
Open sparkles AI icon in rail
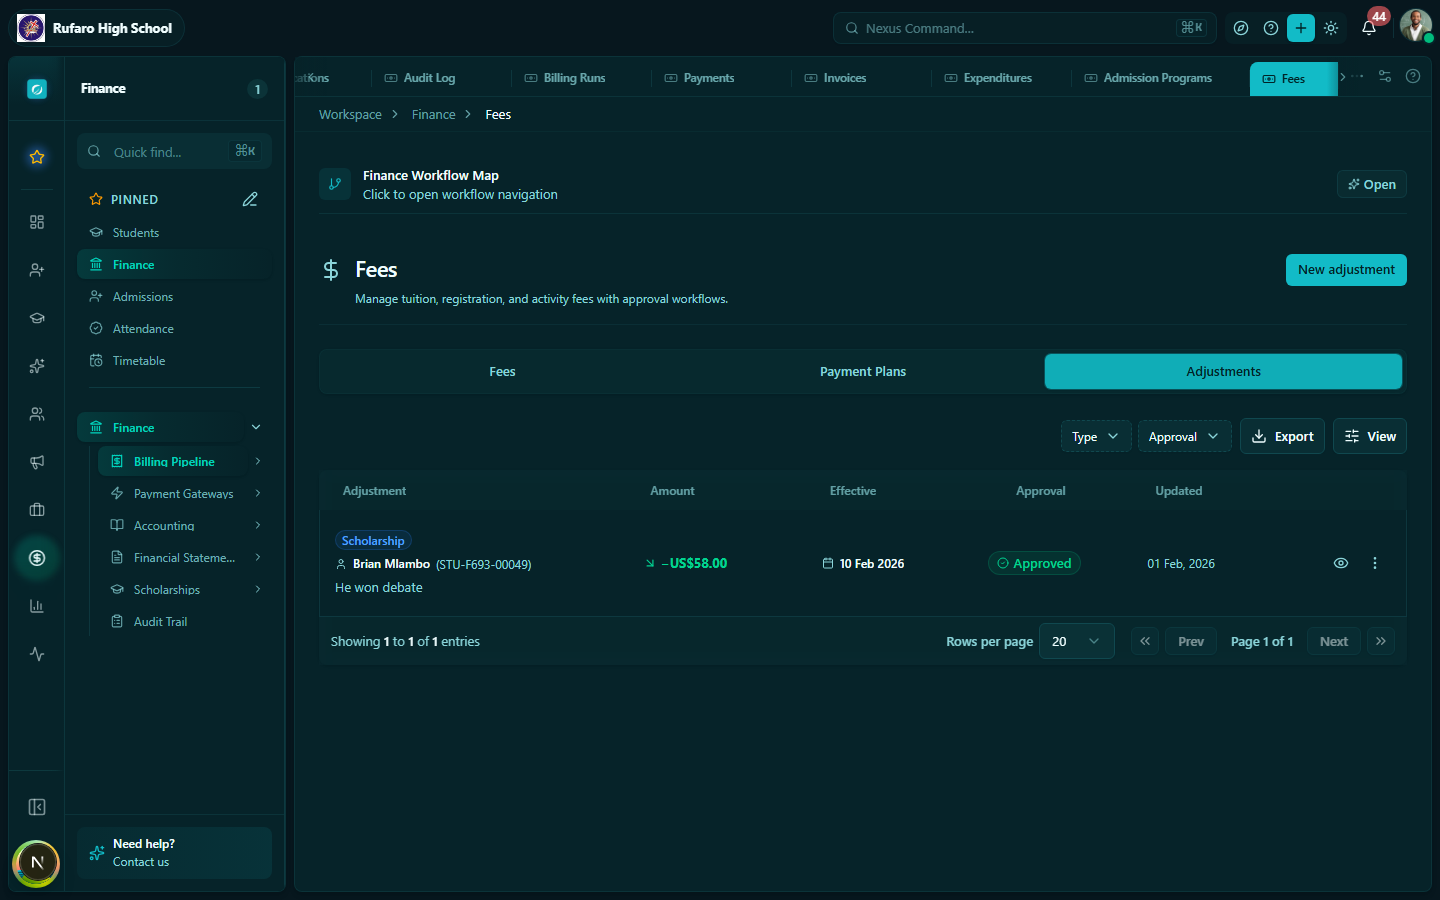click(x=37, y=366)
